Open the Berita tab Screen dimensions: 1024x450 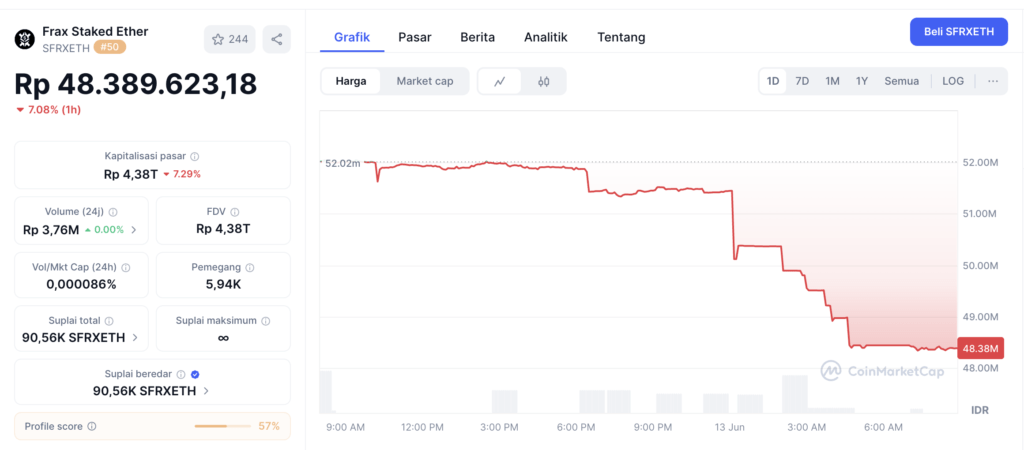[x=477, y=37]
